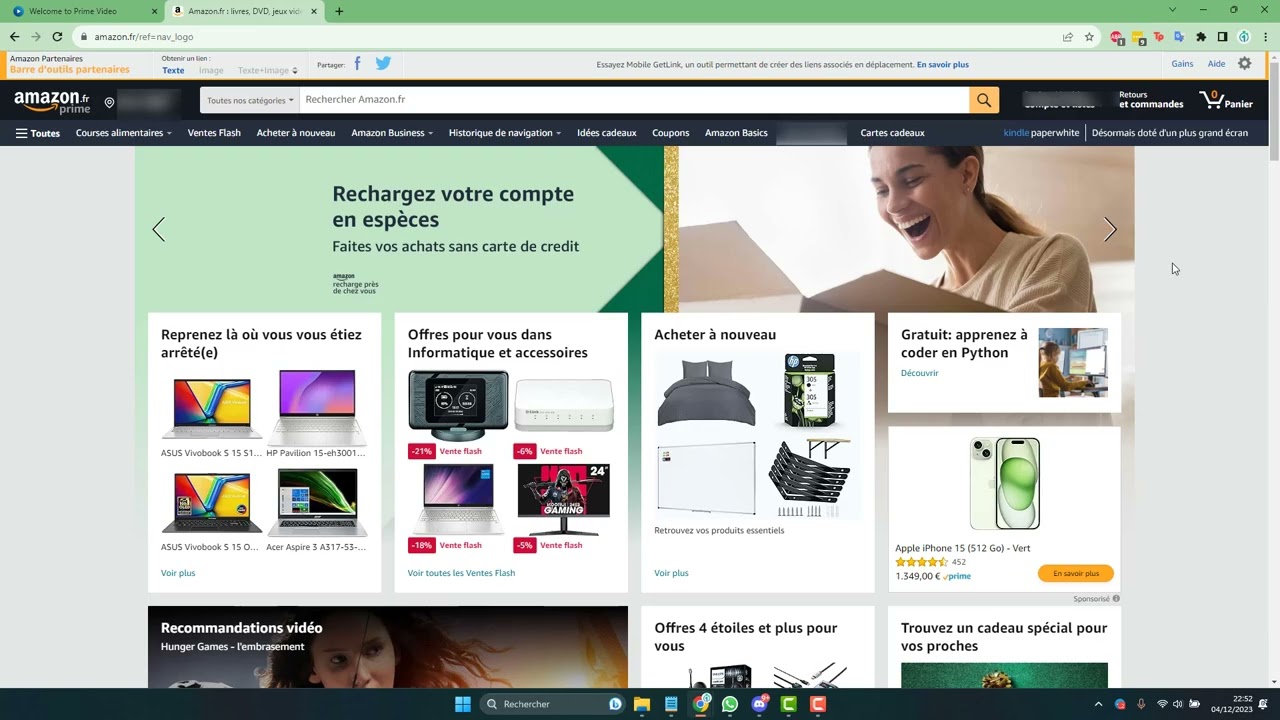Share the link on Twitter
1280x720 pixels.
point(383,63)
